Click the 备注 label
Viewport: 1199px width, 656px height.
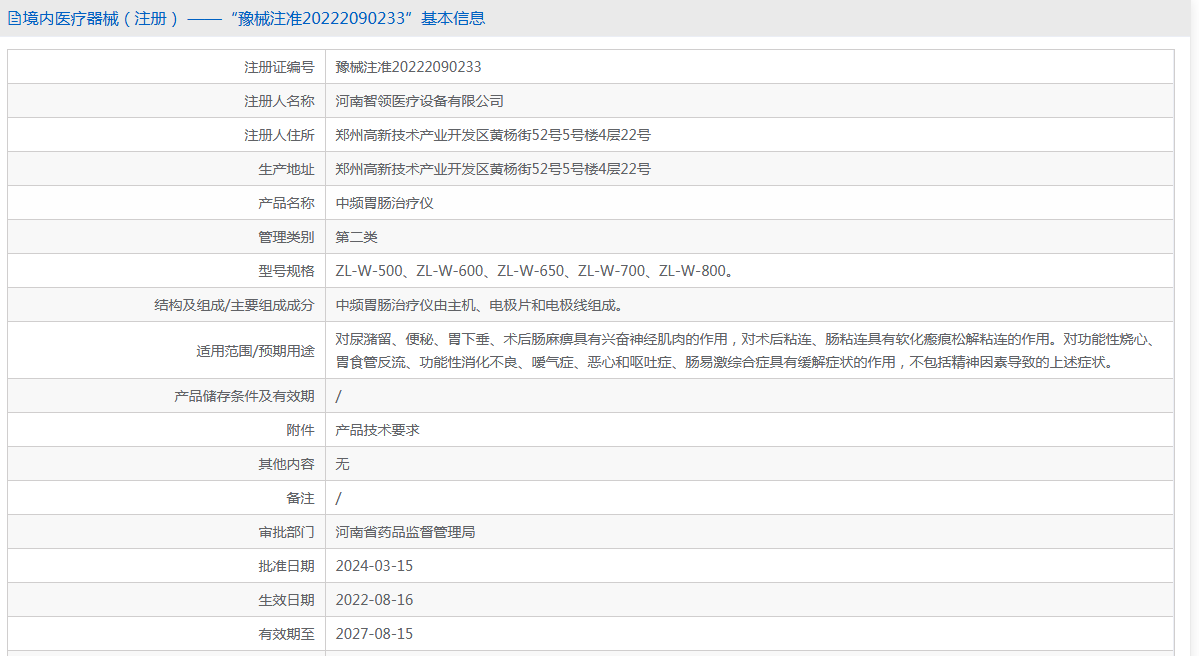pyautogui.click(x=301, y=498)
